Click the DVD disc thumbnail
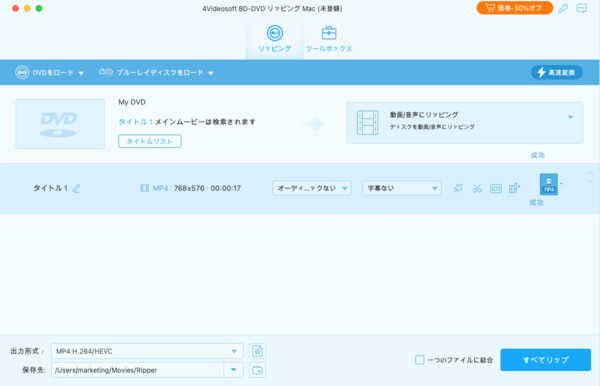The height and width of the screenshot is (386, 600). pyautogui.click(x=60, y=124)
